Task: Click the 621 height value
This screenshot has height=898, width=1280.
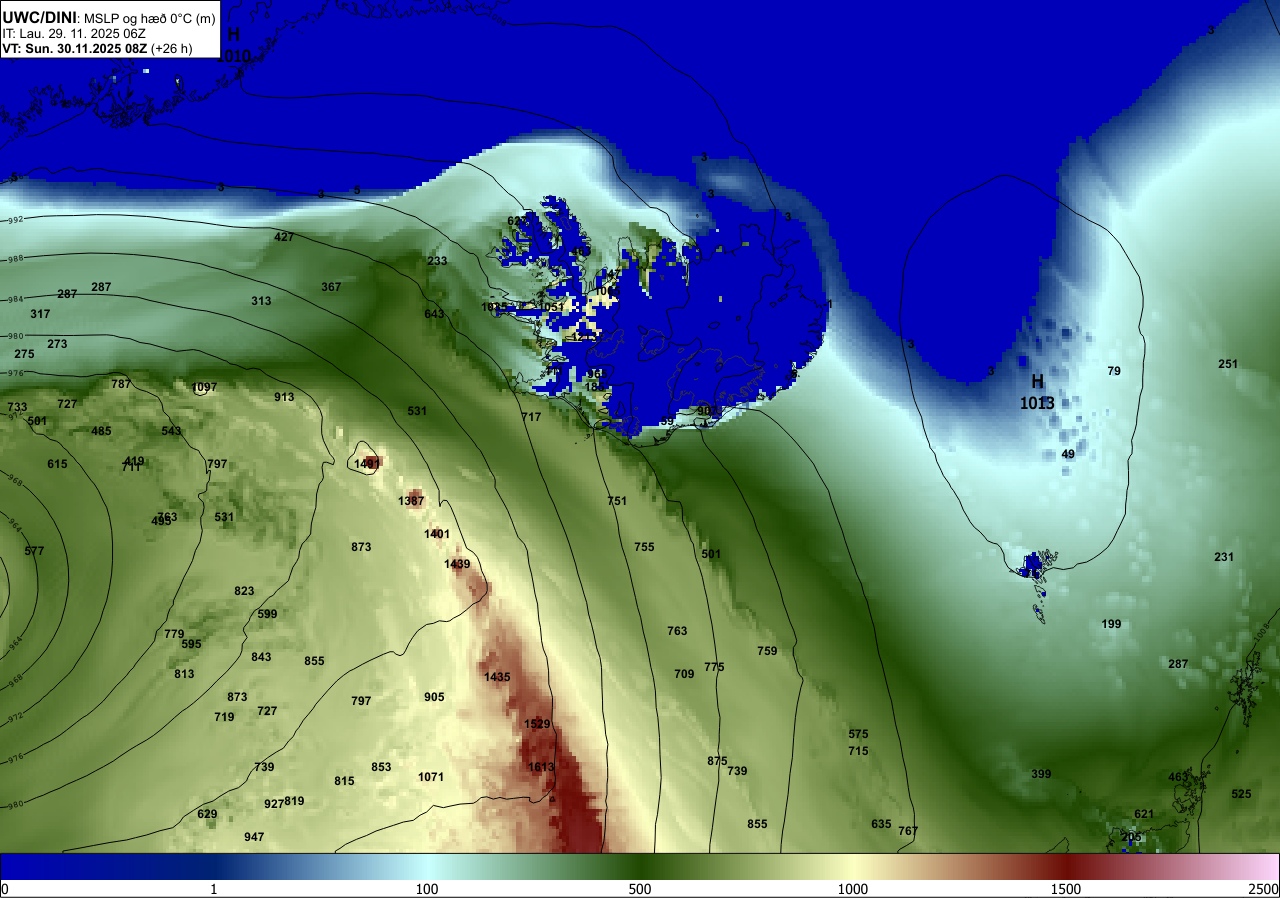Action: click(1144, 814)
